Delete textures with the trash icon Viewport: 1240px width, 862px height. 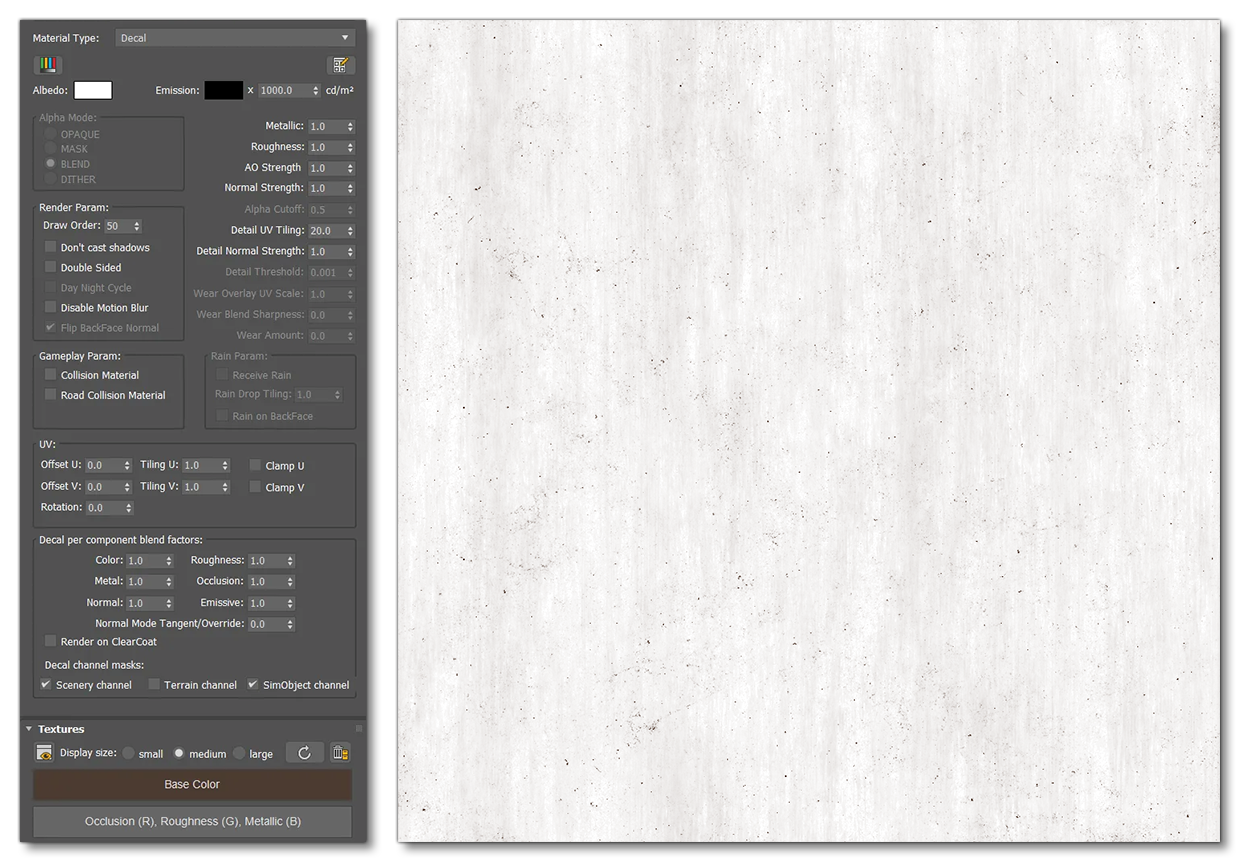(338, 752)
